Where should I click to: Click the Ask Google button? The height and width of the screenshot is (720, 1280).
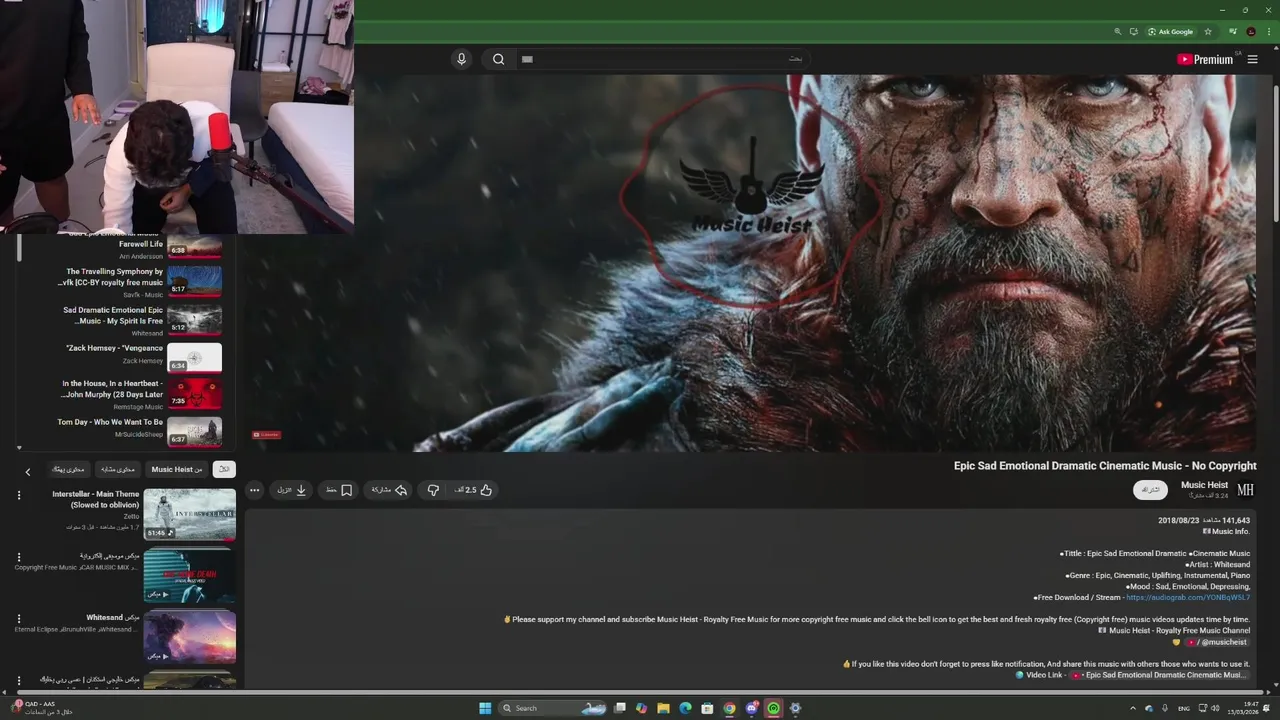click(1170, 32)
